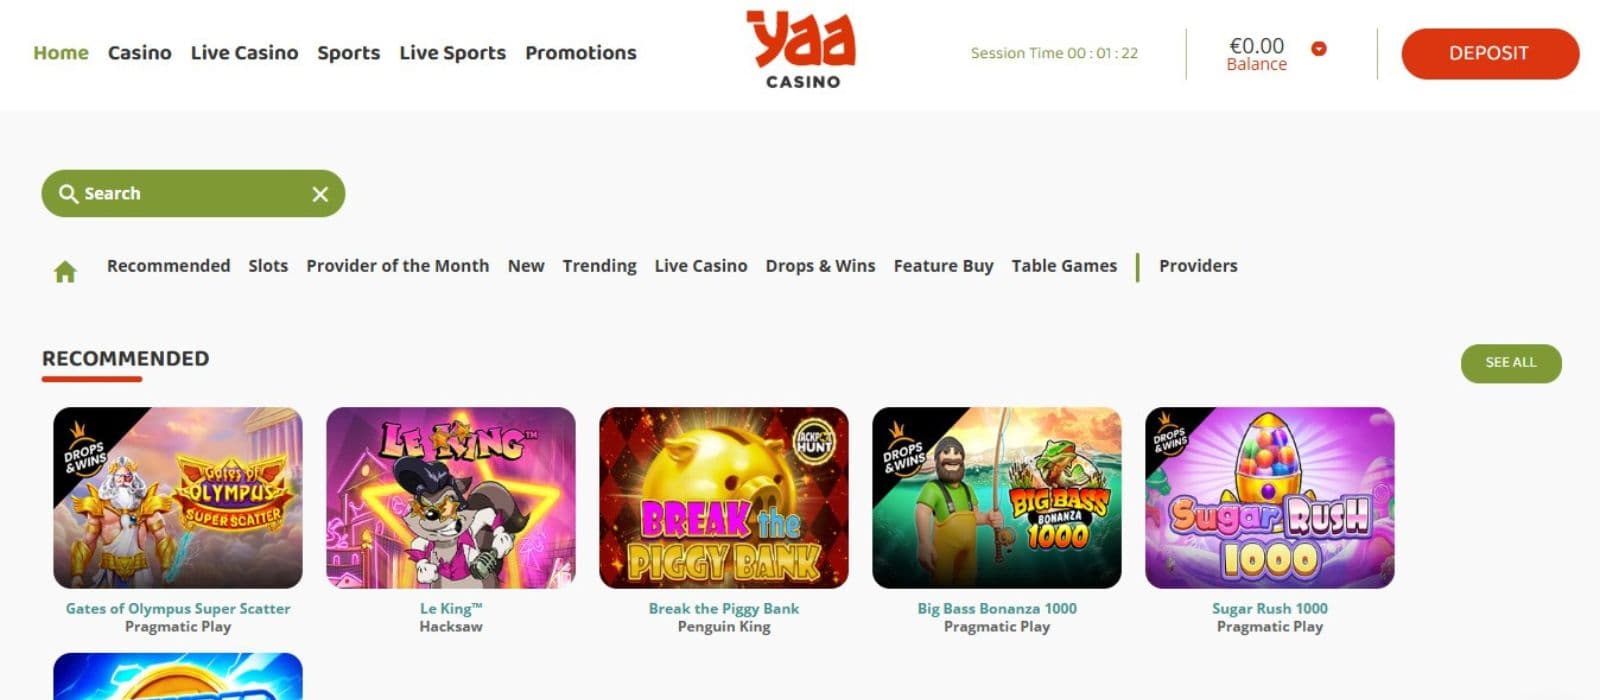
Task: Clear the search field with X icon
Action: [320, 194]
